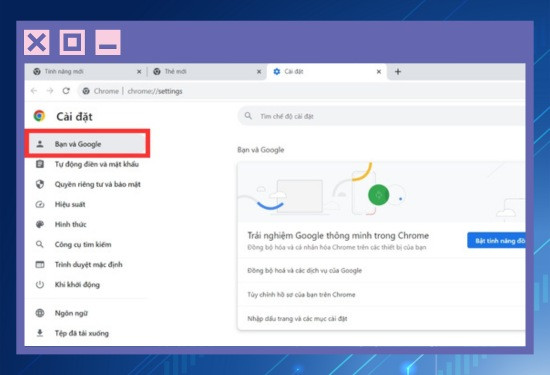Click the sync illustration banner image

(382, 192)
